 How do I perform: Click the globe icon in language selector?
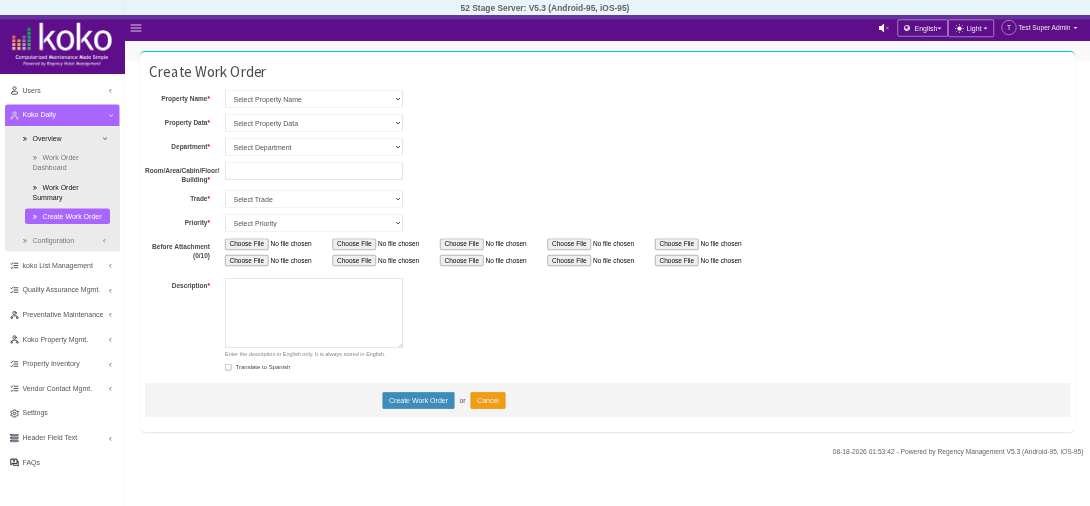pos(906,28)
